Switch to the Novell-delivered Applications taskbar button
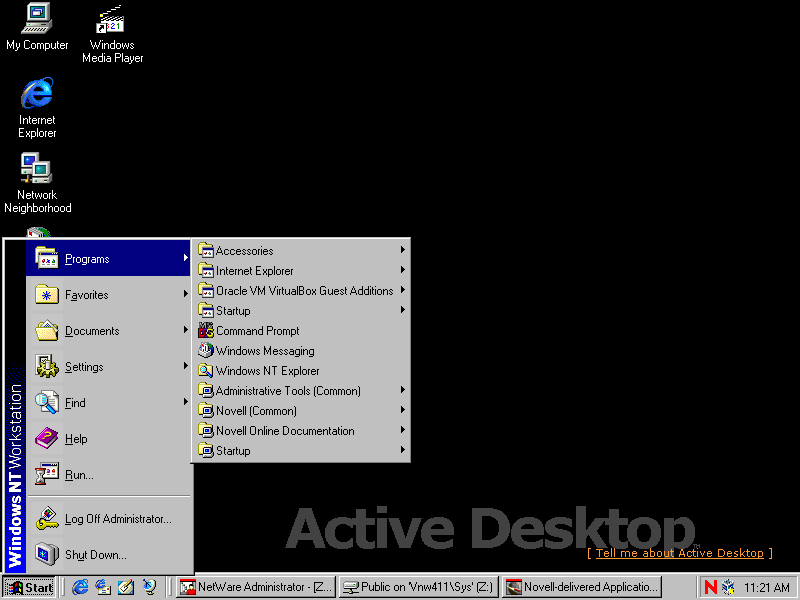 [x=582, y=587]
